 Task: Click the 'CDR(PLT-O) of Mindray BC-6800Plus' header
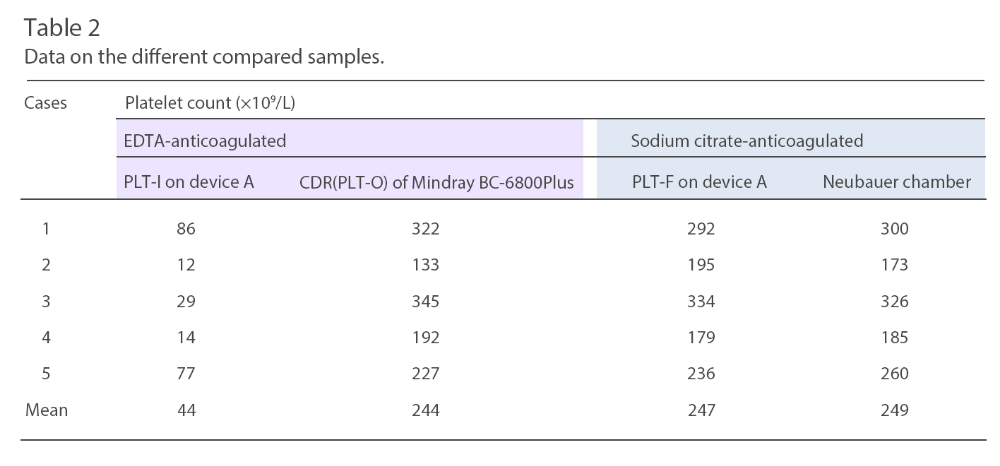436,182
